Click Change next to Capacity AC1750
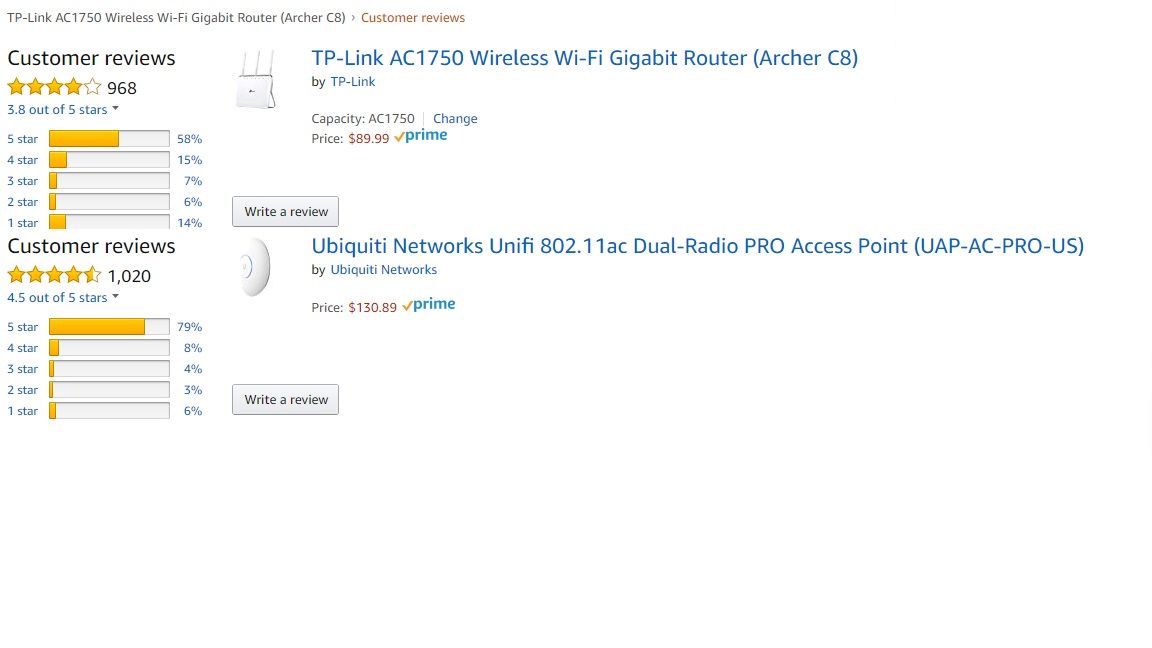Screen dimensions: 1152x648 pos(455,118)
